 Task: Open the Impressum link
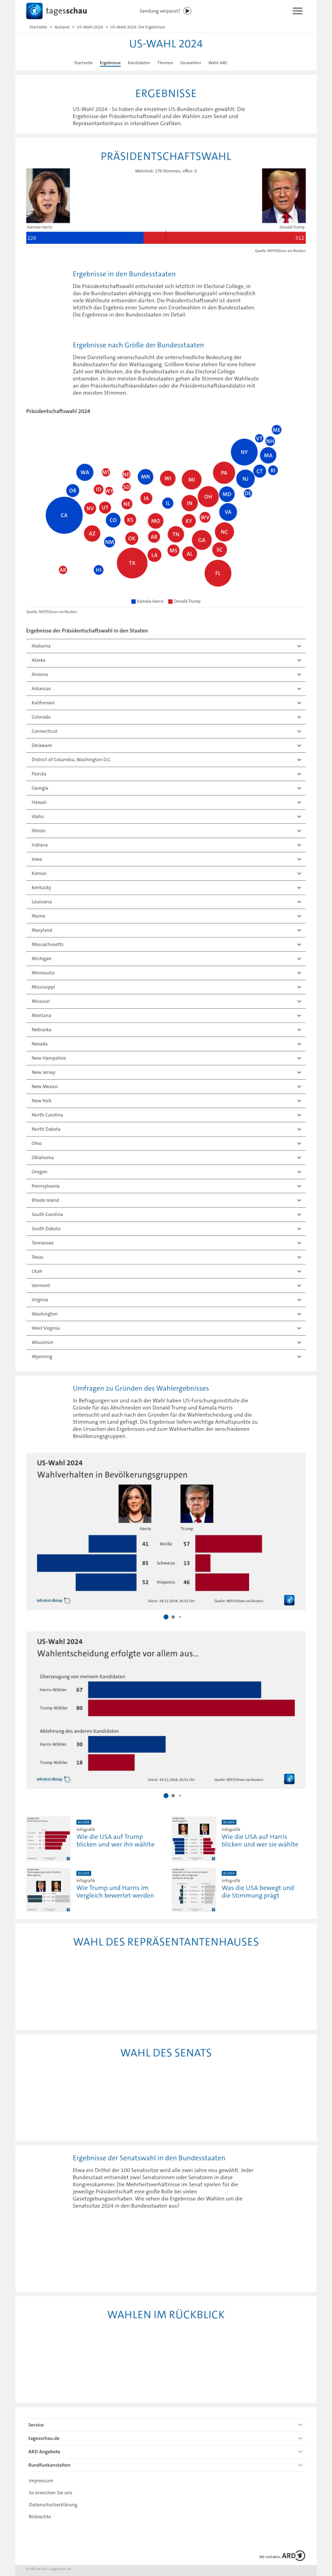pos(41,2481)
